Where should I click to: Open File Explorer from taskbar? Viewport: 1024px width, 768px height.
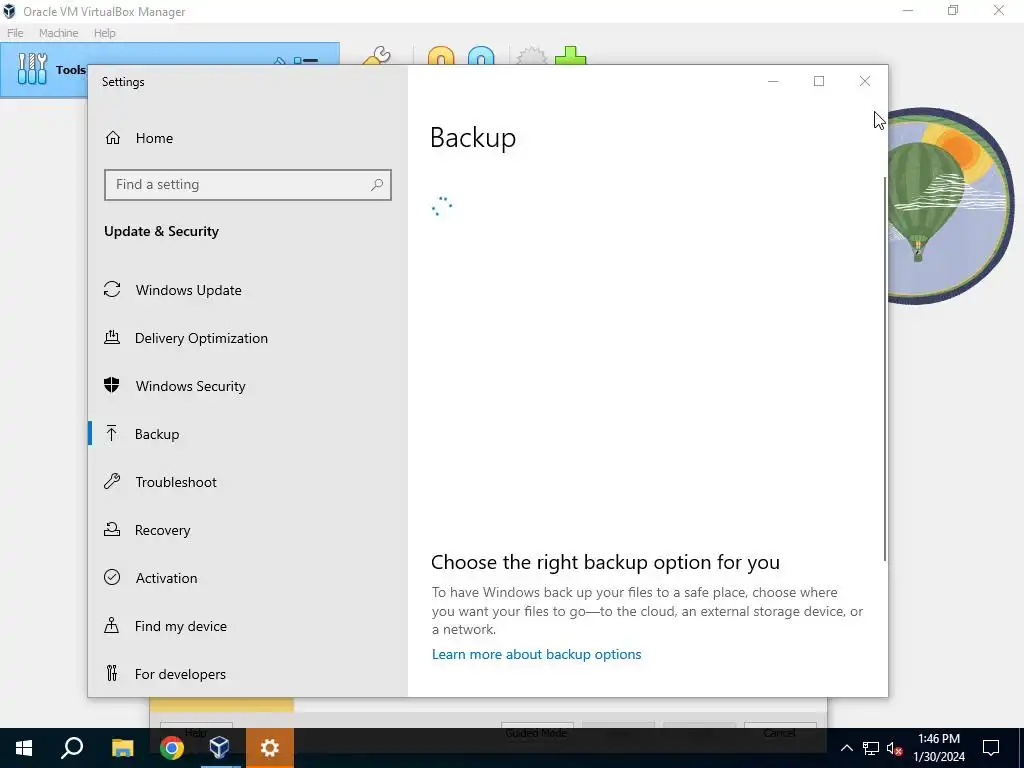(122, 748)
